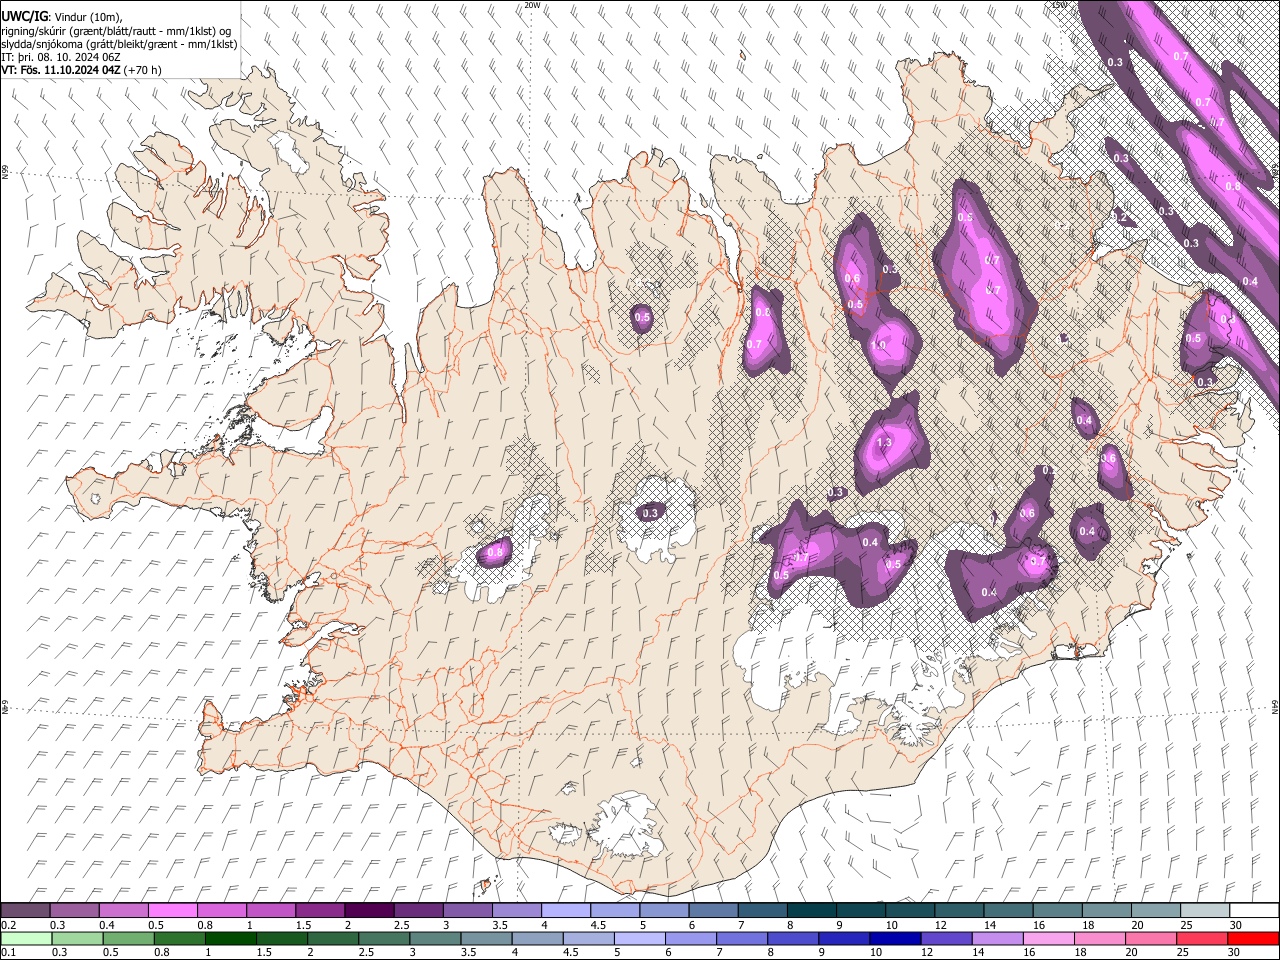1280x960 pixels.
Task: Click the bottom-row deep blue swatch for 10–12
Action: coord(894,938)
